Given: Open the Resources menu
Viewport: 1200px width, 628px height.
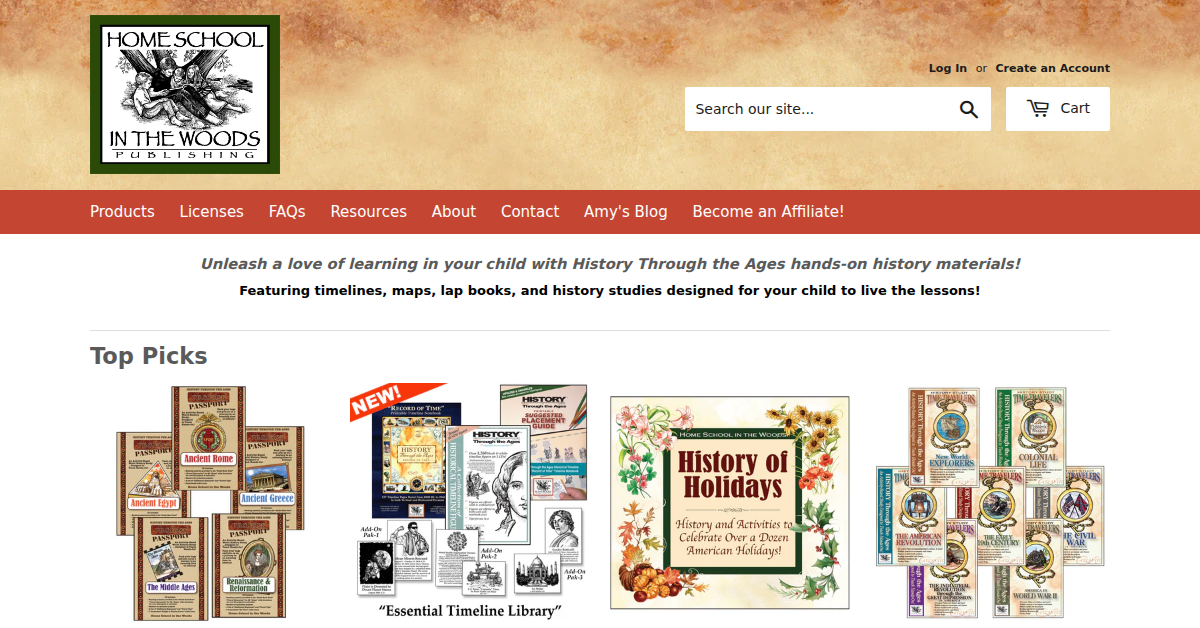Looking at the screenshot, I should (x=369, y=212).
